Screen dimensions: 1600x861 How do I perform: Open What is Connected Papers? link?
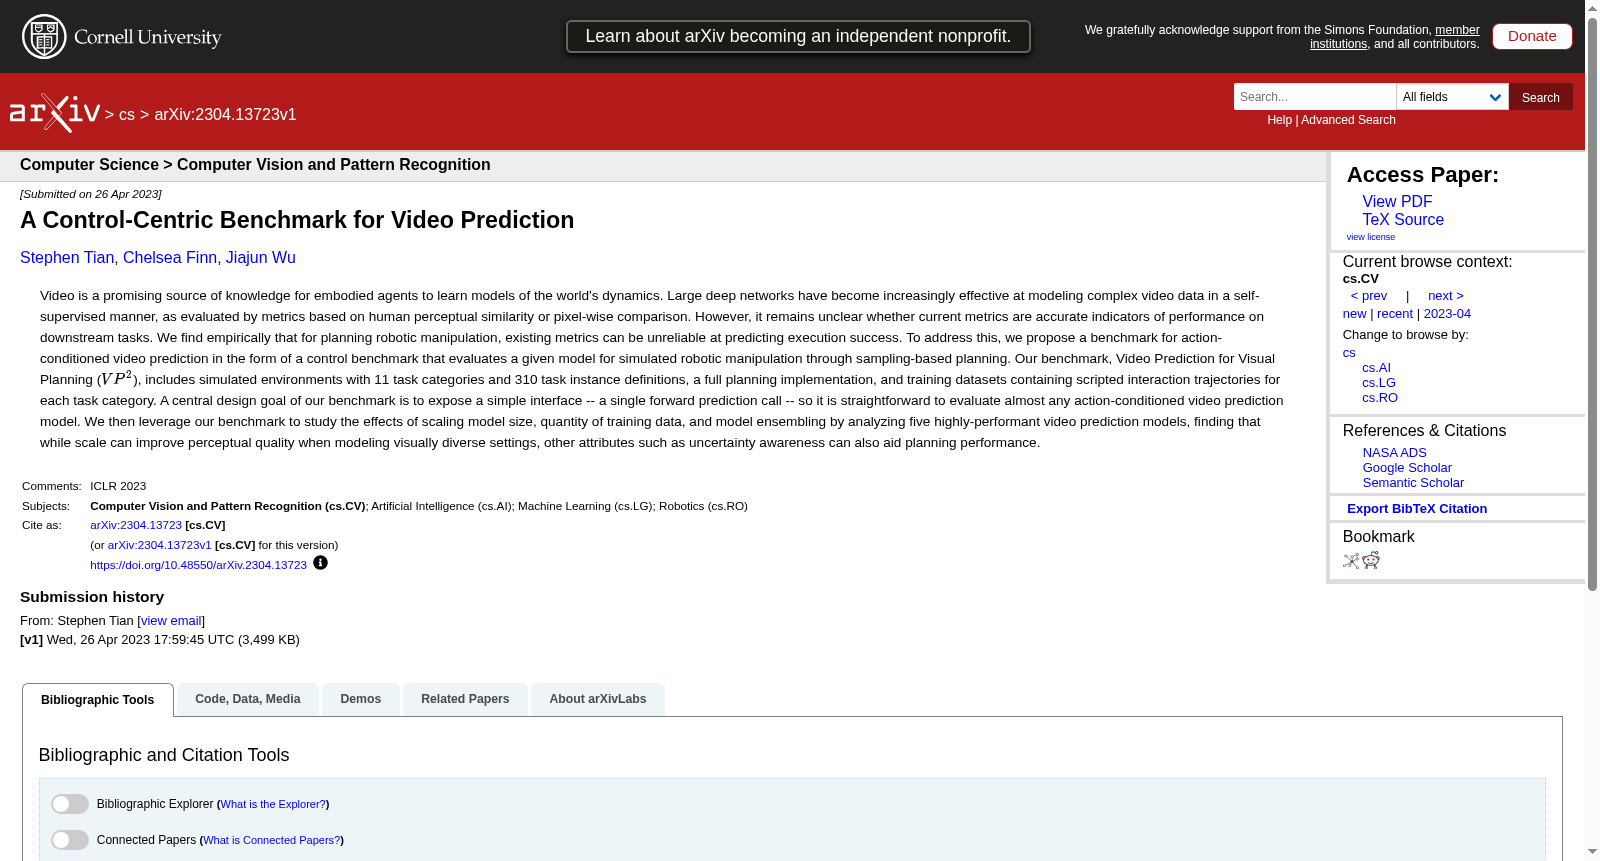pos(272,840)
